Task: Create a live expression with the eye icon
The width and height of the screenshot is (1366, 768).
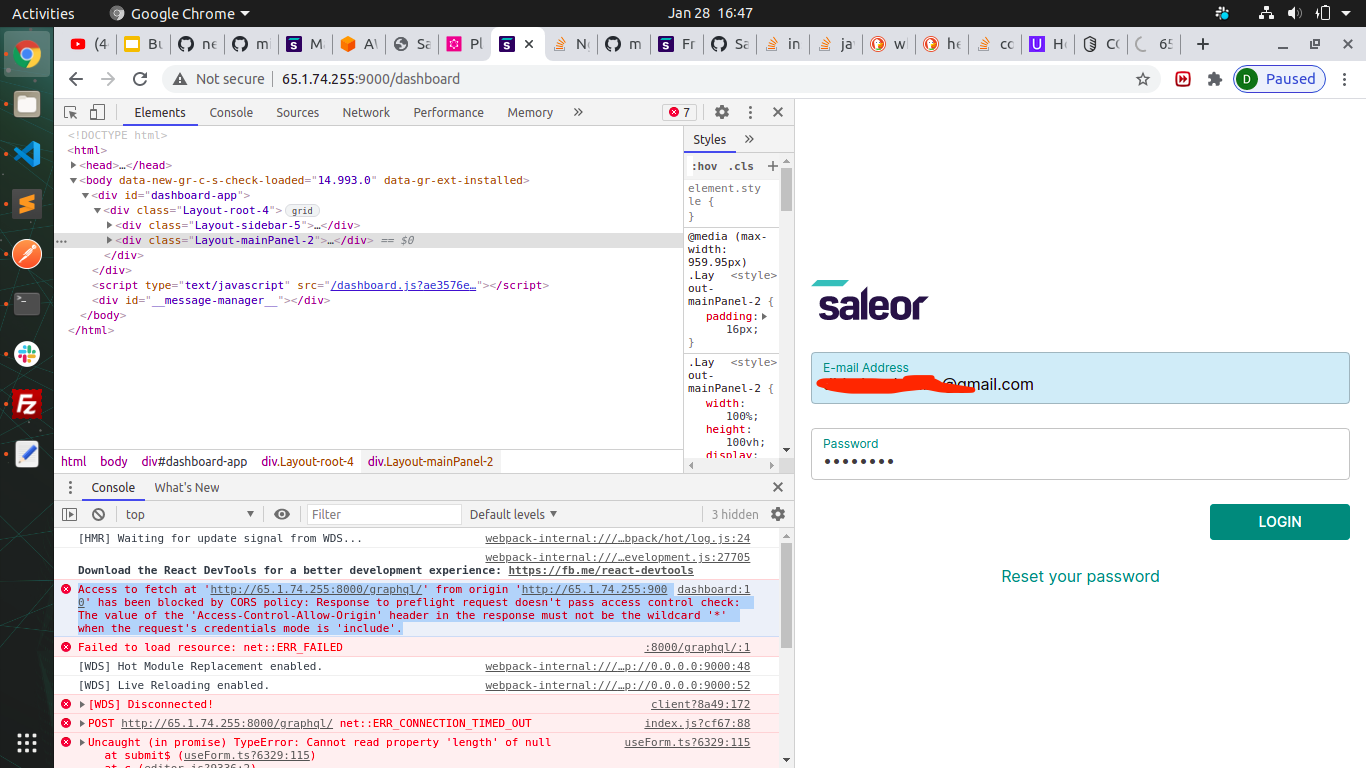Action: [282, 514]
